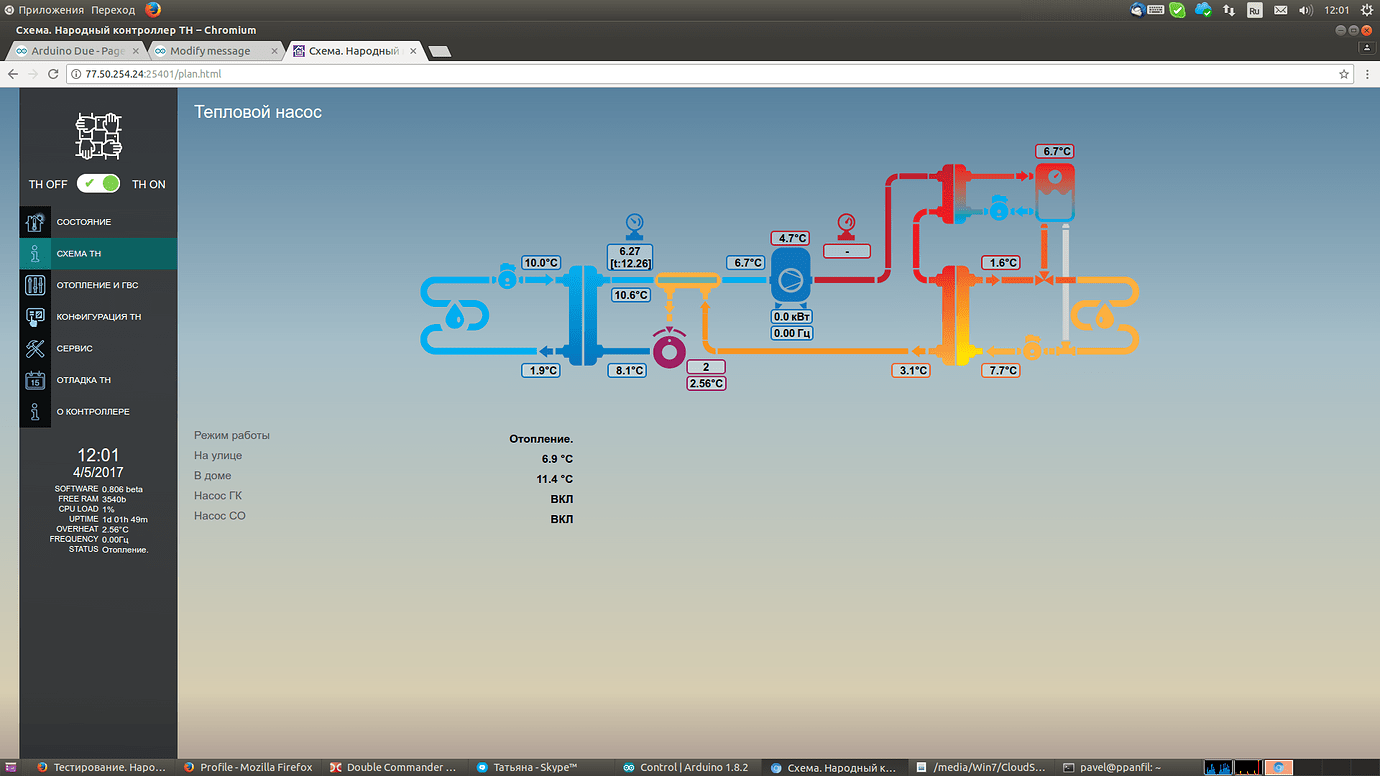
Task: Open СЕРВИС with the crossed tools icon
Action: 35,348
